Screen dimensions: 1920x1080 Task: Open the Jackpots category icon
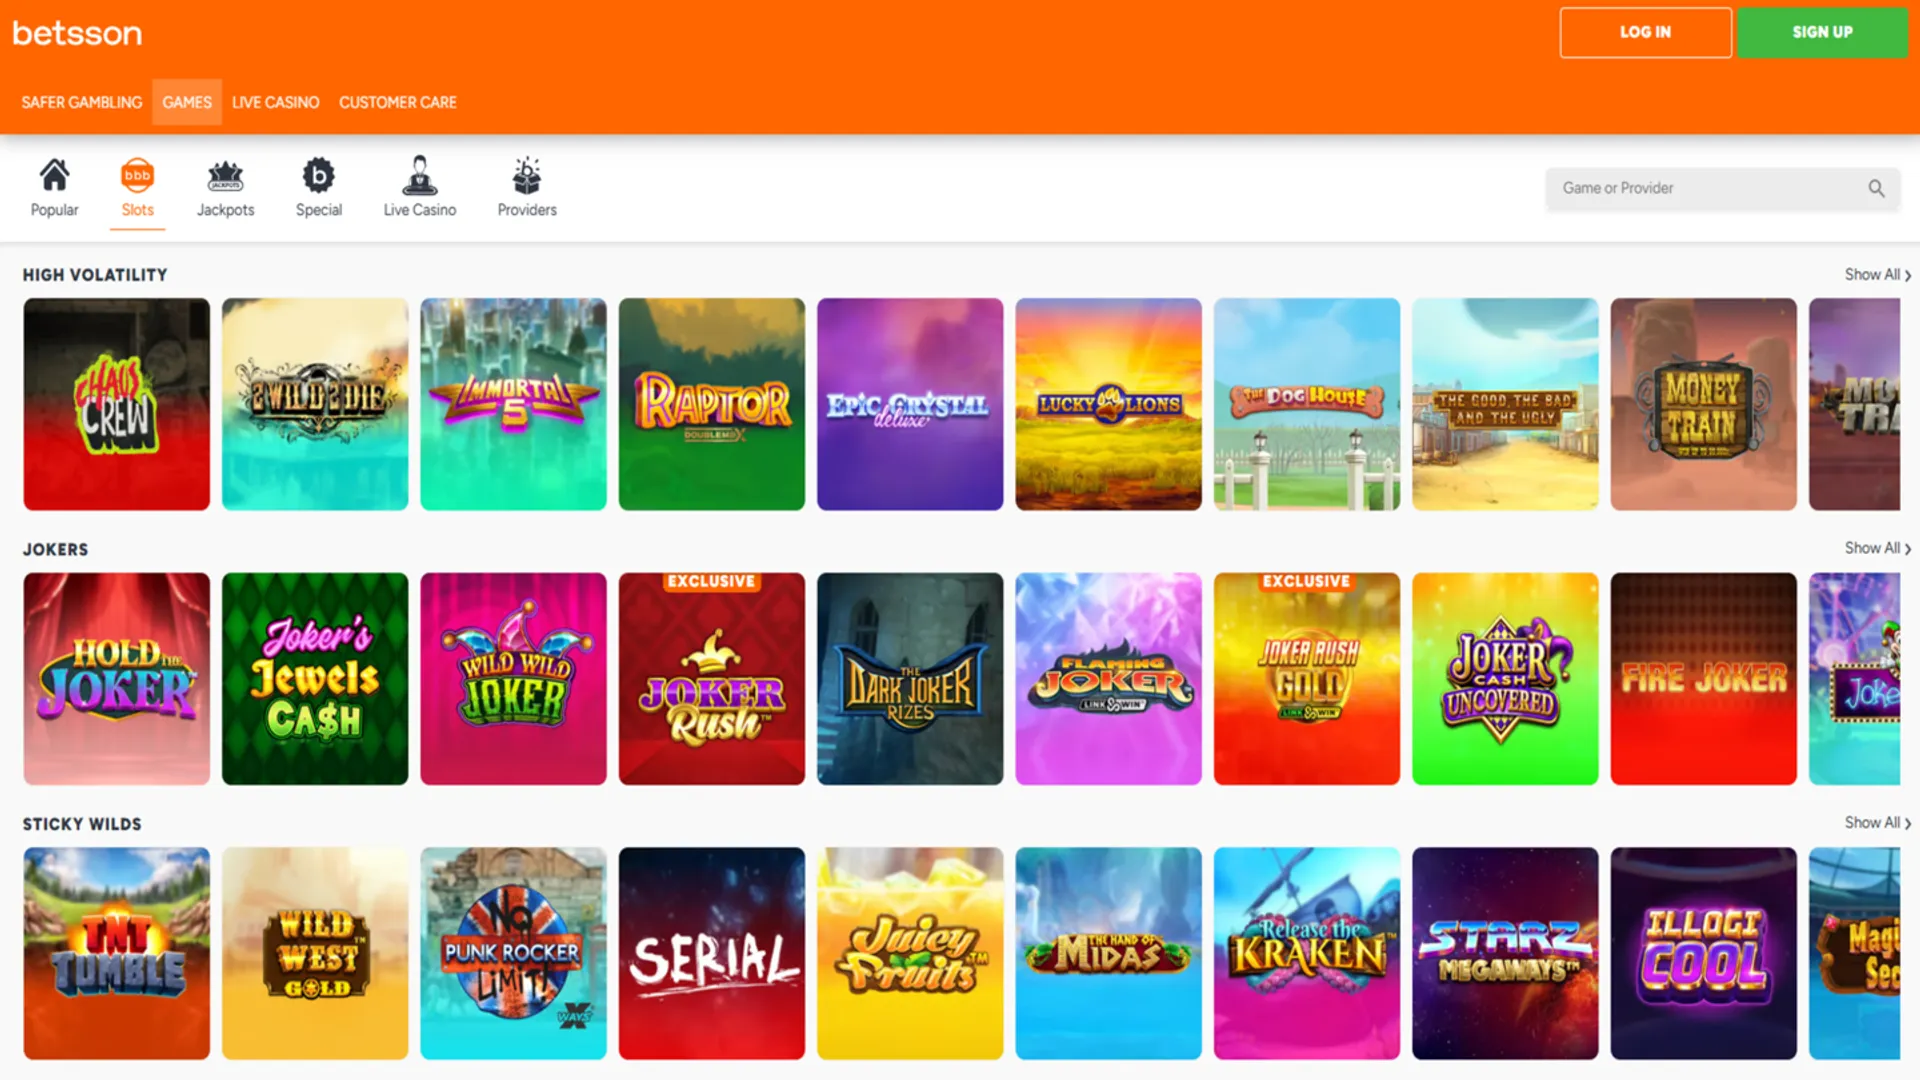[x=226, y=175]
